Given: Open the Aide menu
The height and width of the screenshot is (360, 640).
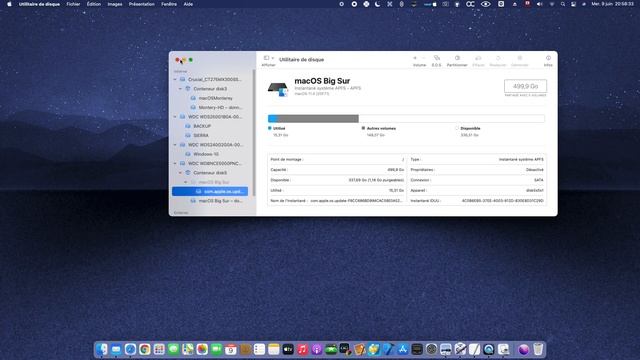Looking at the screenshot, I should click(x=188, y=4).
